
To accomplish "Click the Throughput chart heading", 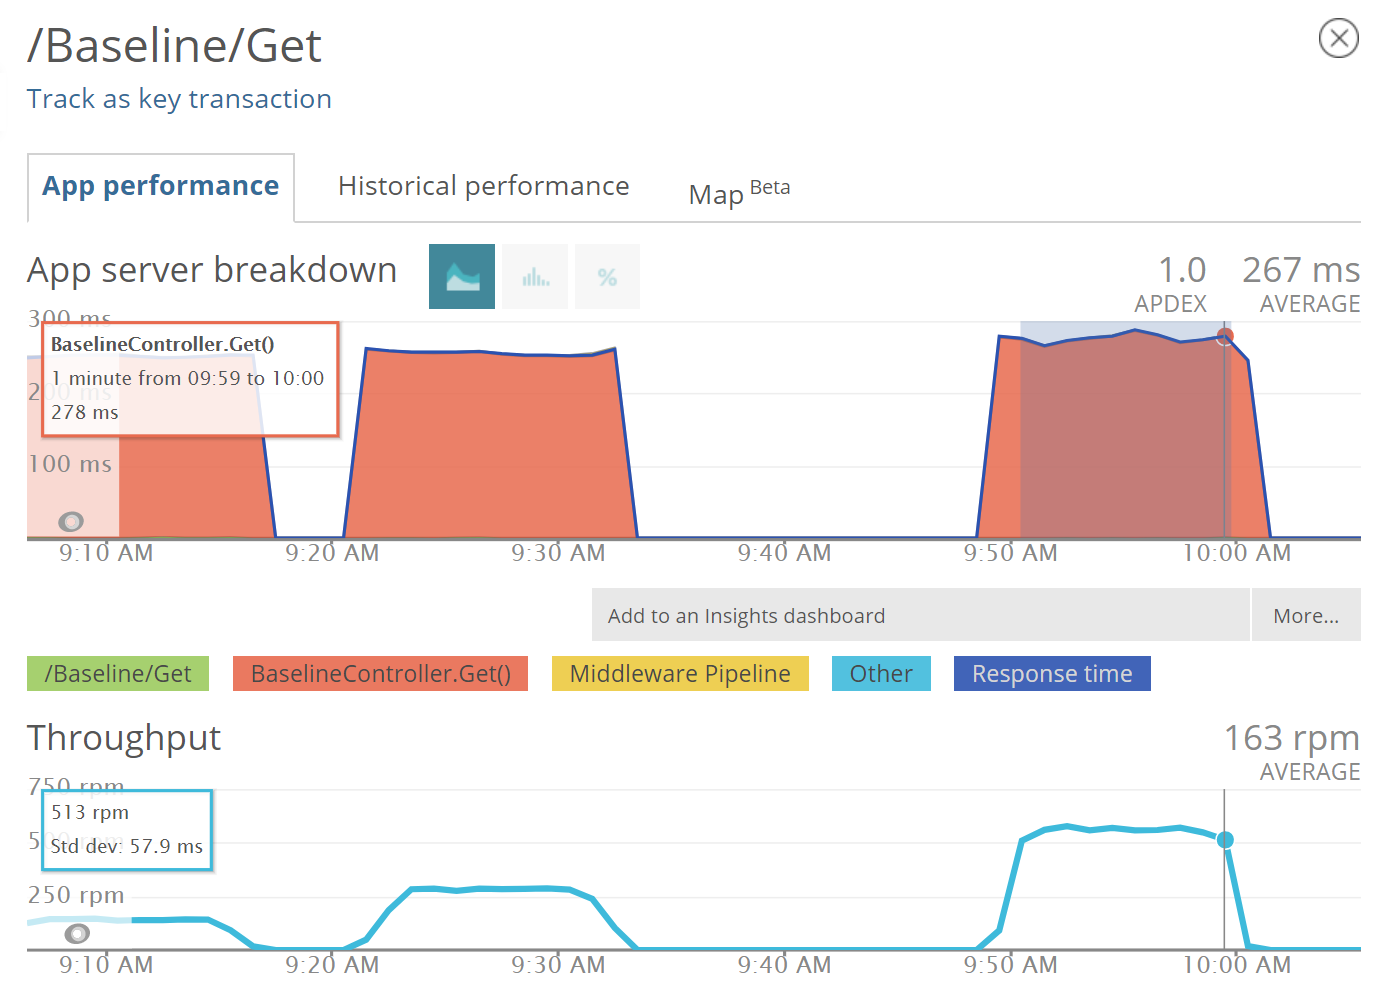I will pyautogui.click(x=124, y=739).
